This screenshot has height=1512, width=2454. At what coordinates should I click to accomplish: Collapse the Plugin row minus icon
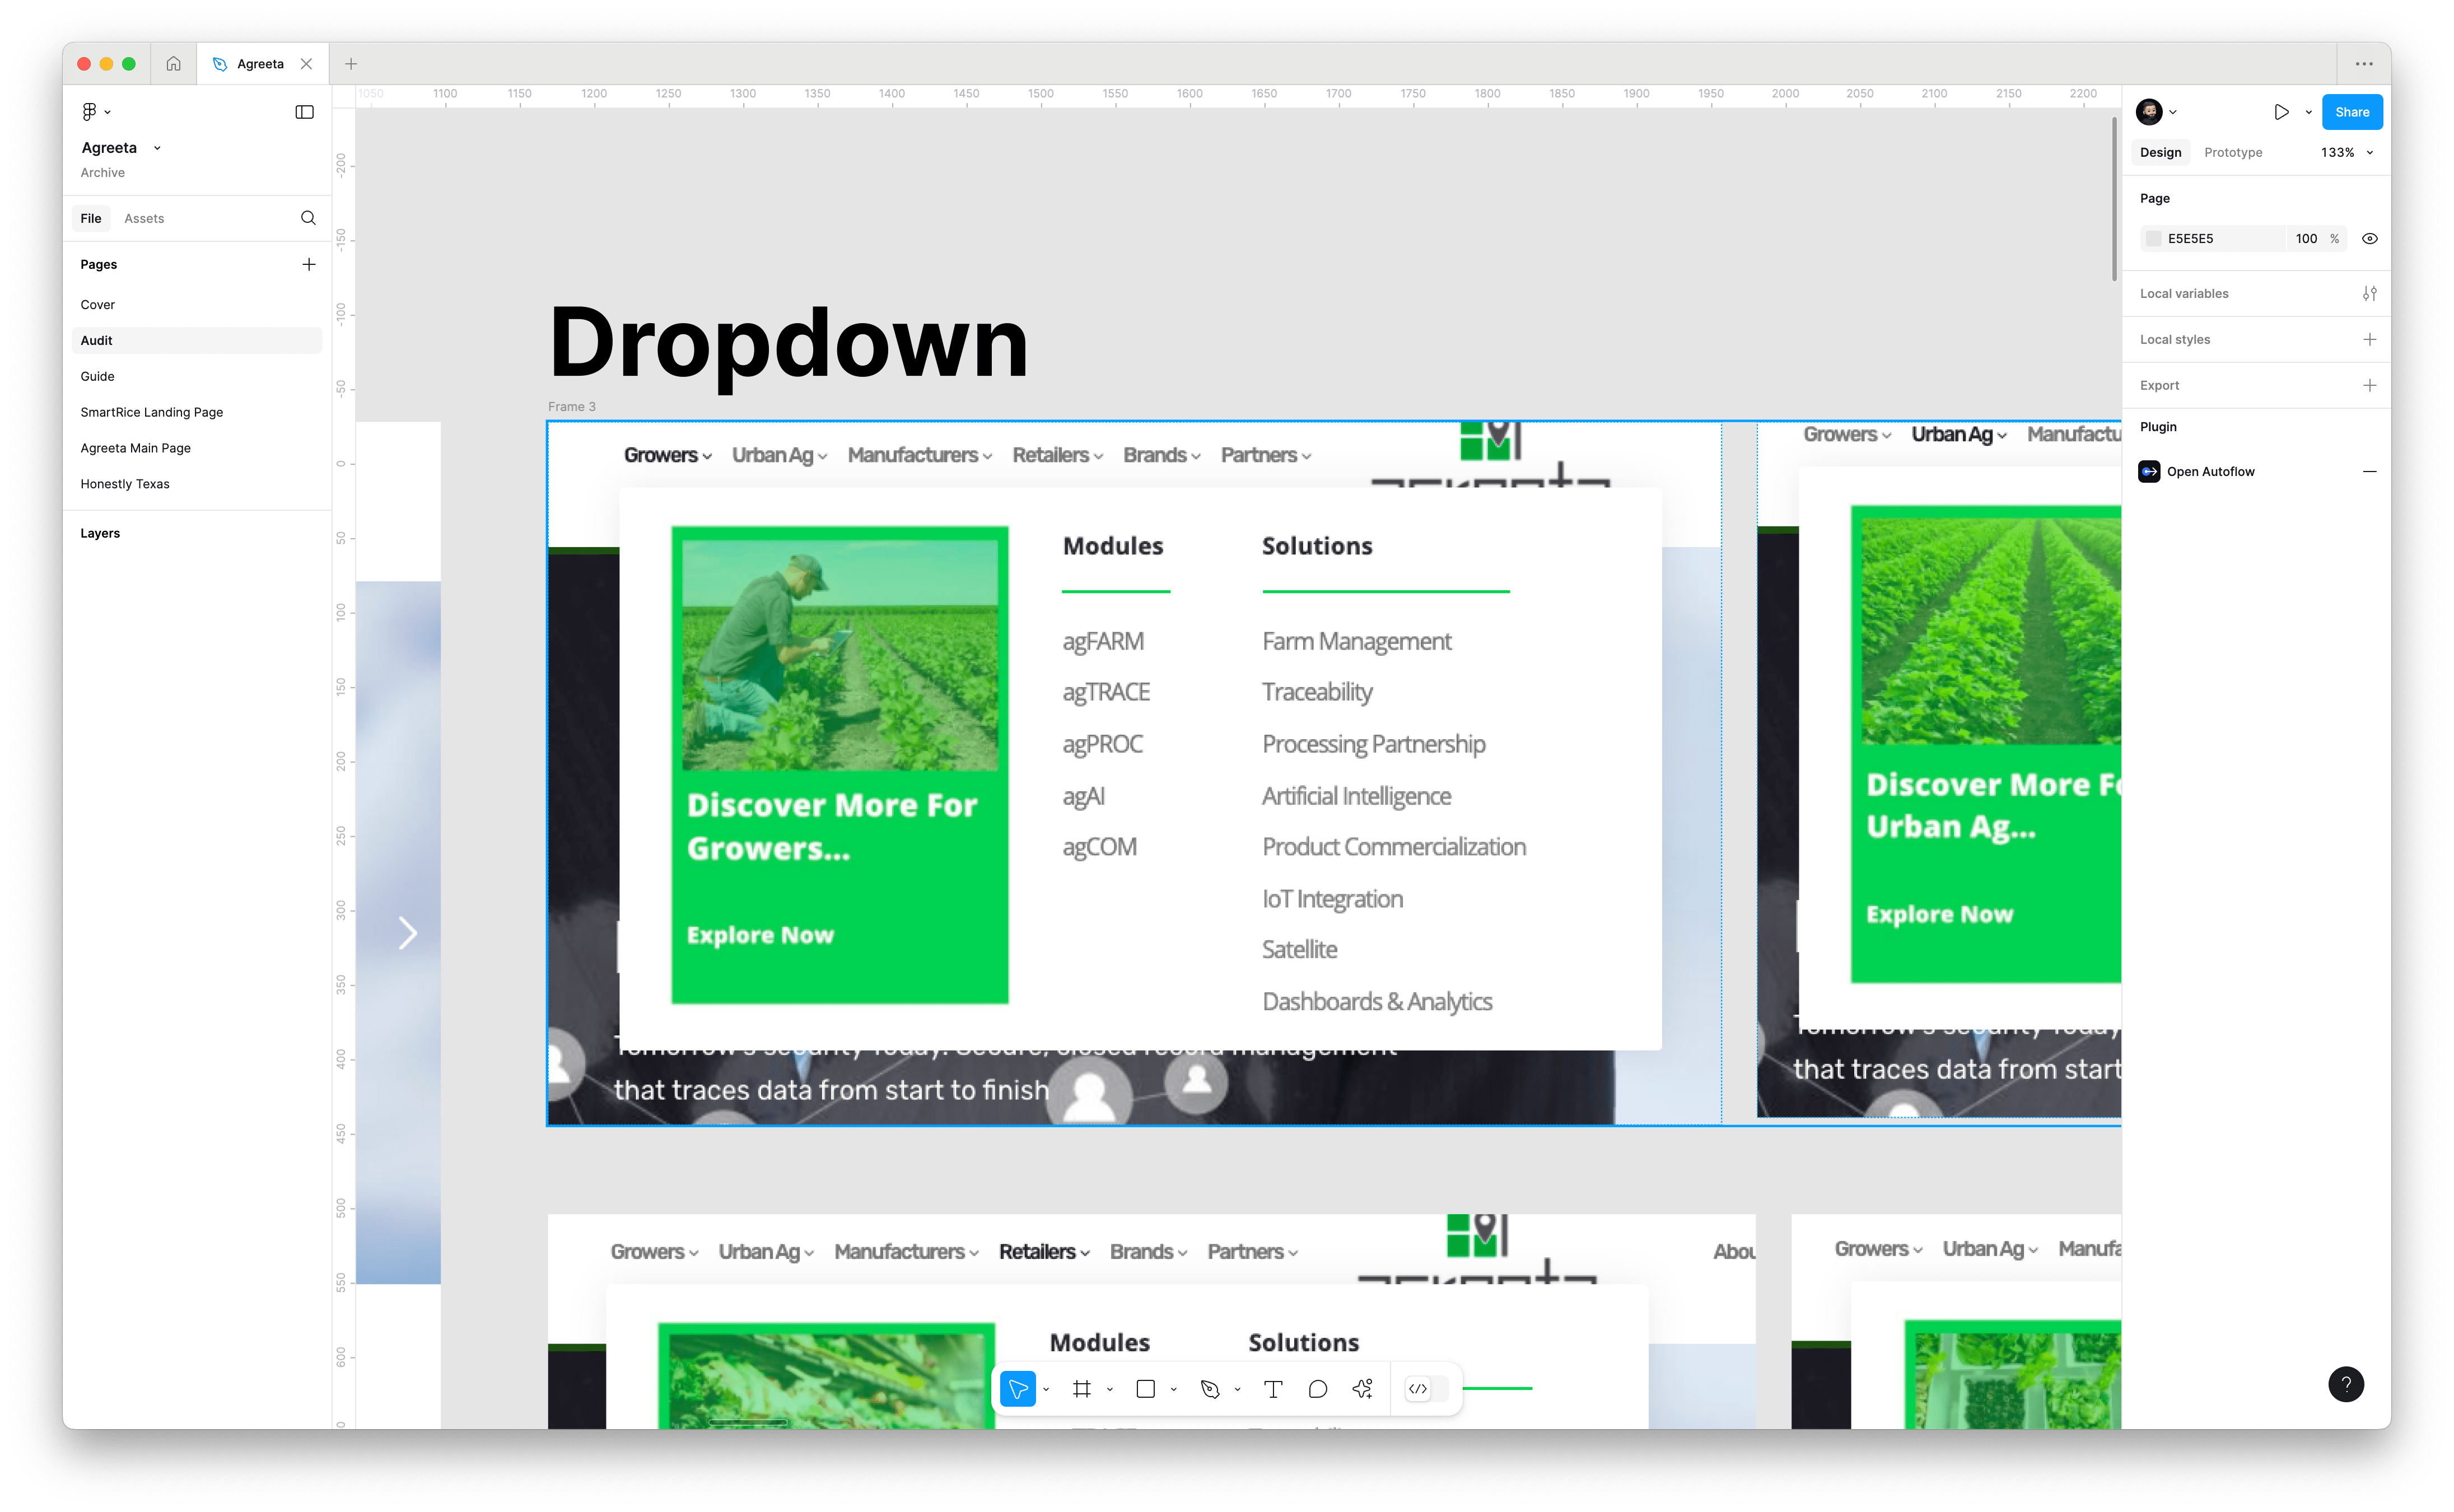click(2369, 471)
